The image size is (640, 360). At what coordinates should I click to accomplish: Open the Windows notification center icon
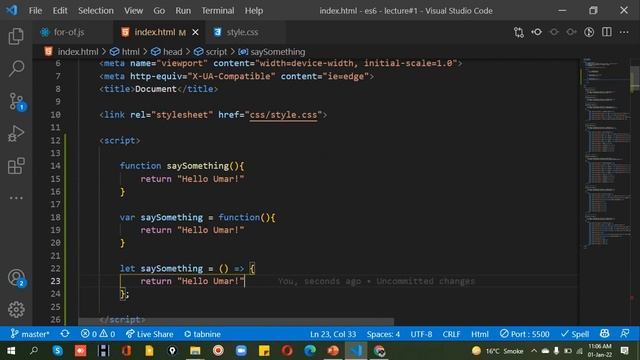624,351
